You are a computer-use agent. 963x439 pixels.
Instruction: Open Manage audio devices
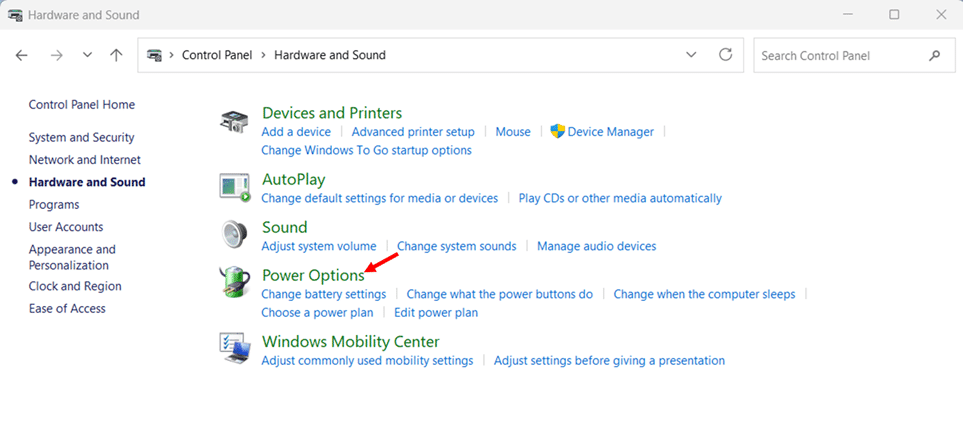pos(596,246)
